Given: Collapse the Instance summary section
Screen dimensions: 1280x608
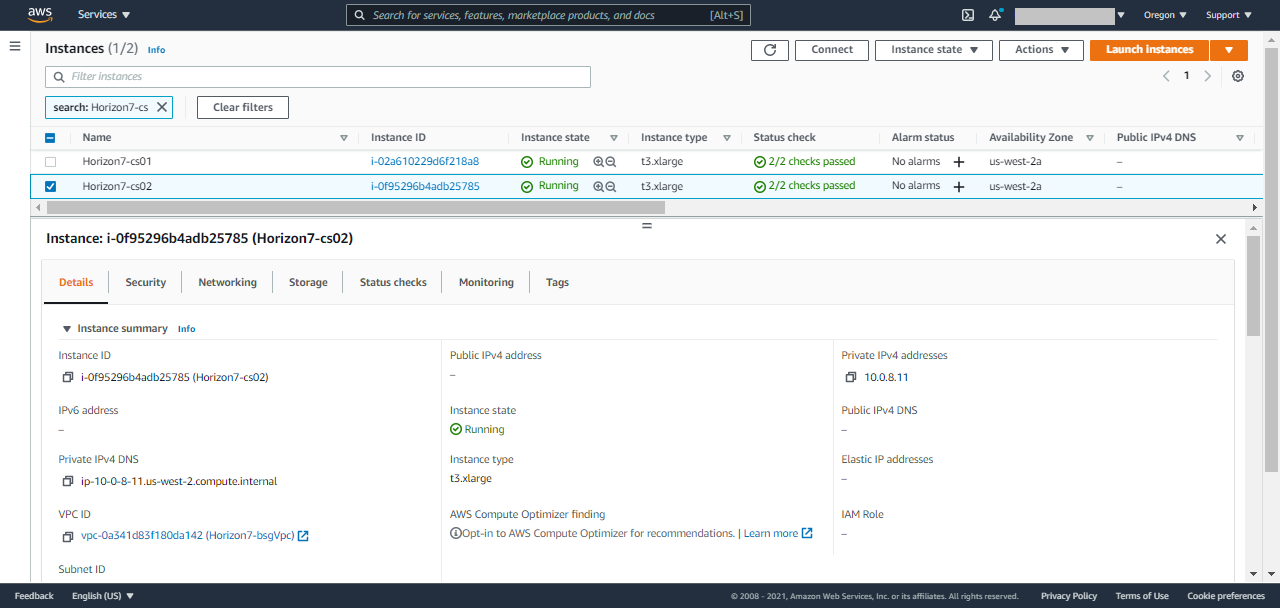Looking at the screenshot, I should pyautogui.click(x=66, y=328).
